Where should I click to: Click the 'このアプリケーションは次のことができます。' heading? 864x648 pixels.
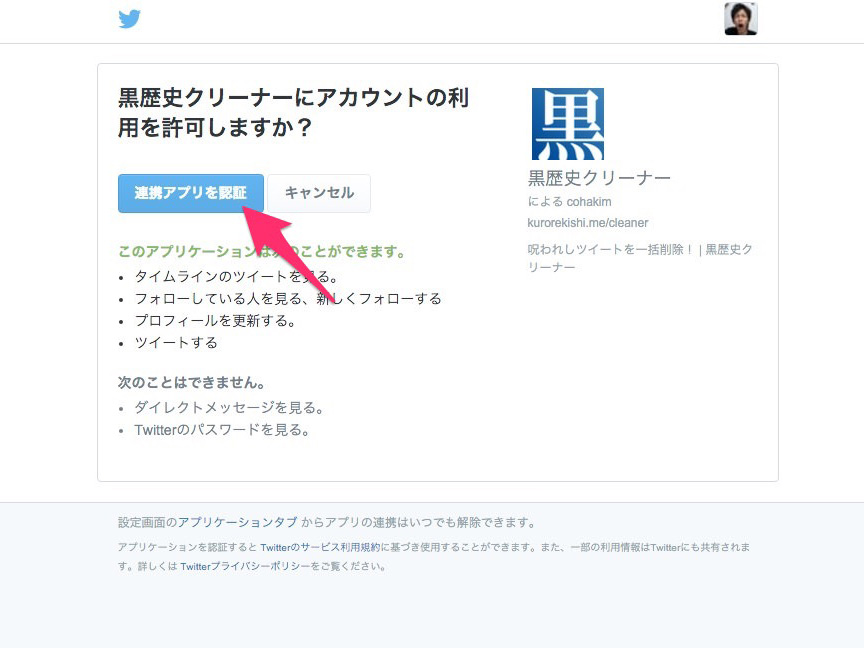[x=262, y=251]
